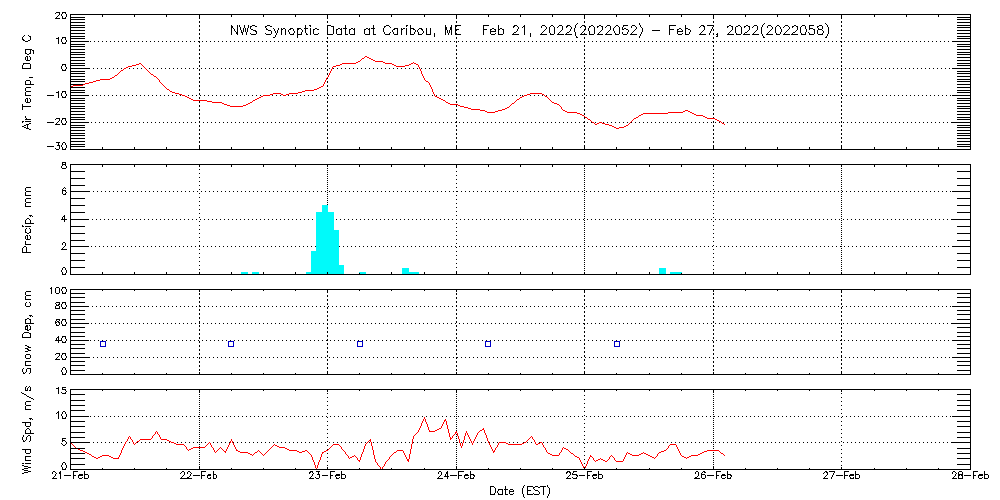This screenshot has width=1000, height=500.
Task: Click the '22-Feb' date tick label
Action: (200, 476)
